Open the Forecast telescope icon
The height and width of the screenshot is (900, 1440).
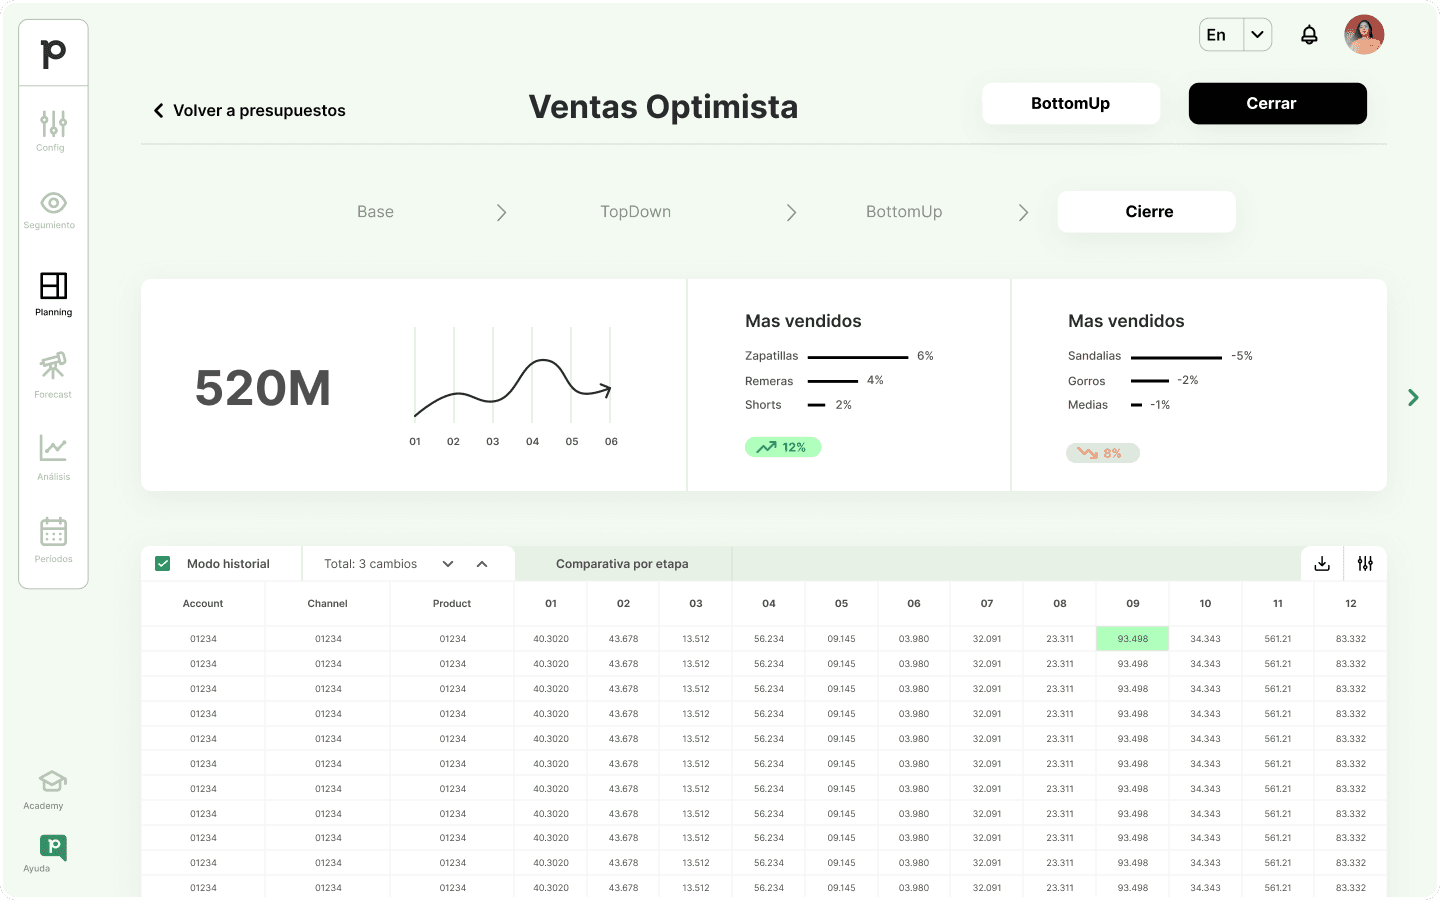(x=53, y=366)
